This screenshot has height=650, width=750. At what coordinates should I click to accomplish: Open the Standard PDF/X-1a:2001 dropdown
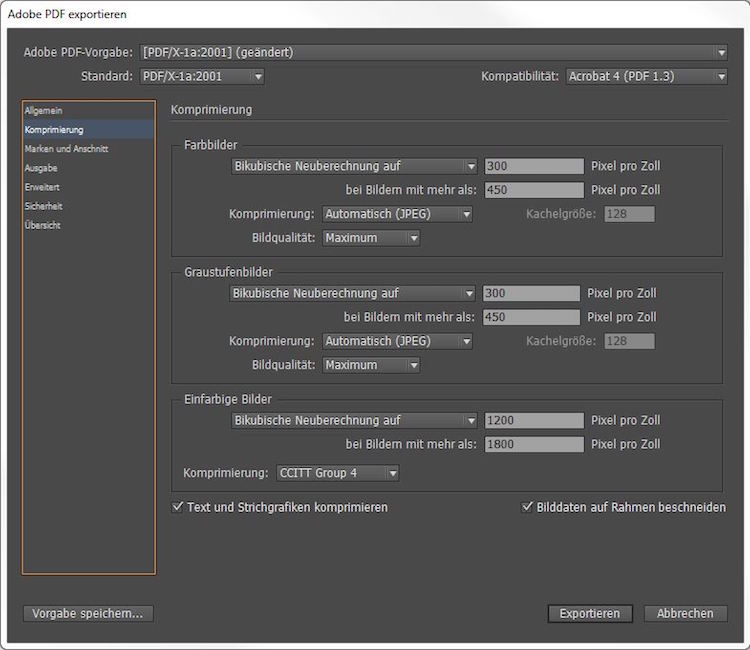point(202,77)
